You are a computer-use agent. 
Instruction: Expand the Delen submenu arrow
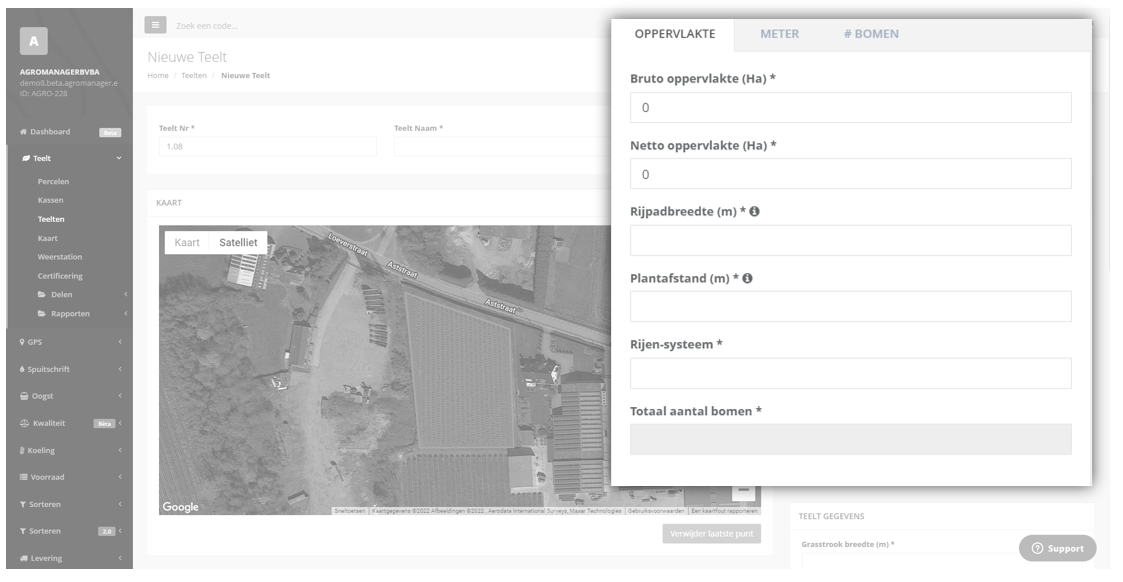click(x=125, y=294)
